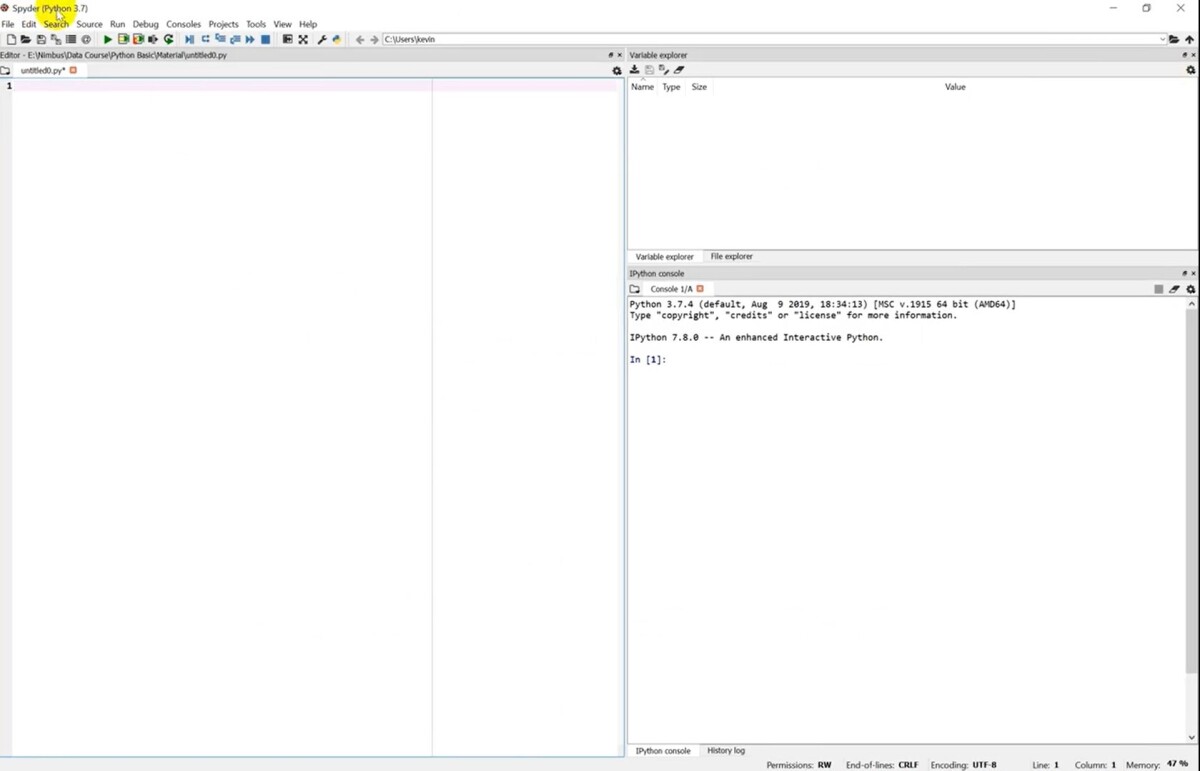Open Preferences via the wrench icon
The image size is (1200, 771).
click(x=322, y=40)
